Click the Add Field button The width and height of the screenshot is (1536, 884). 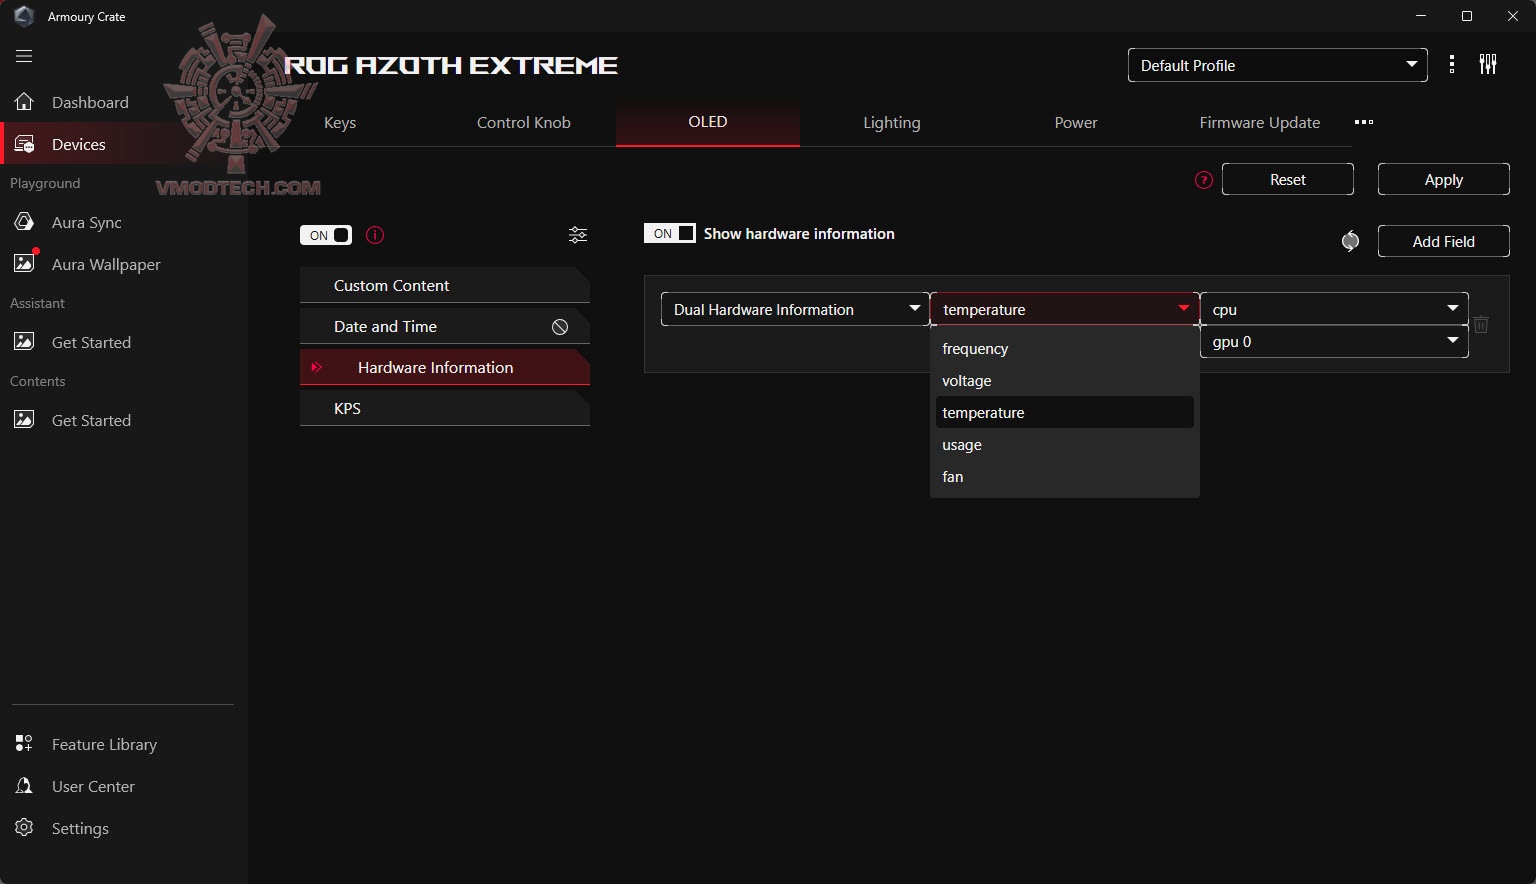(x=1444, y=241)
